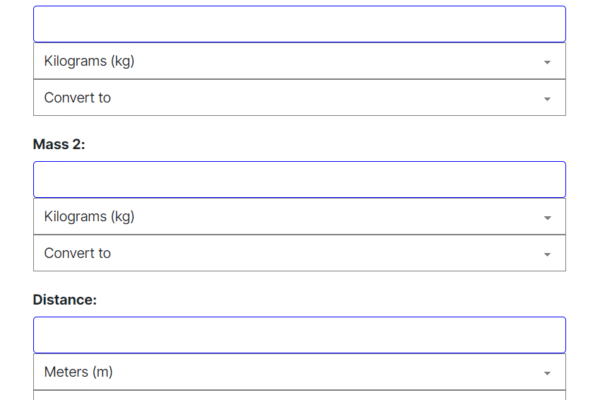Open the Mass 2 Kilograms (kg) unit selector
This screenshot has height=400, width=600.
(299, 216)
